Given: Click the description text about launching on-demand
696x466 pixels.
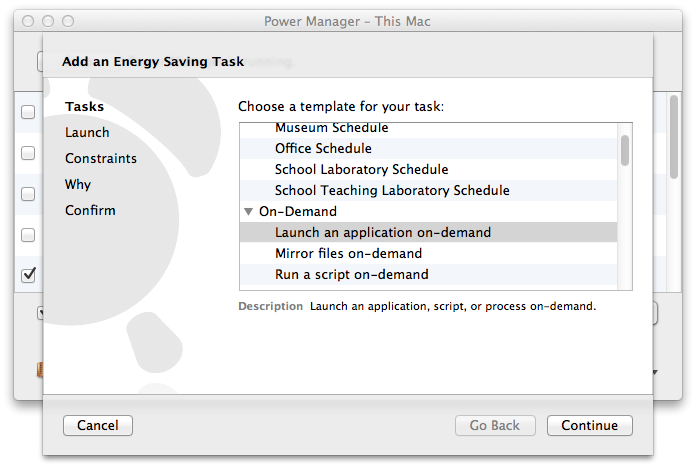Looking at the screenshot, I should 453,306.
